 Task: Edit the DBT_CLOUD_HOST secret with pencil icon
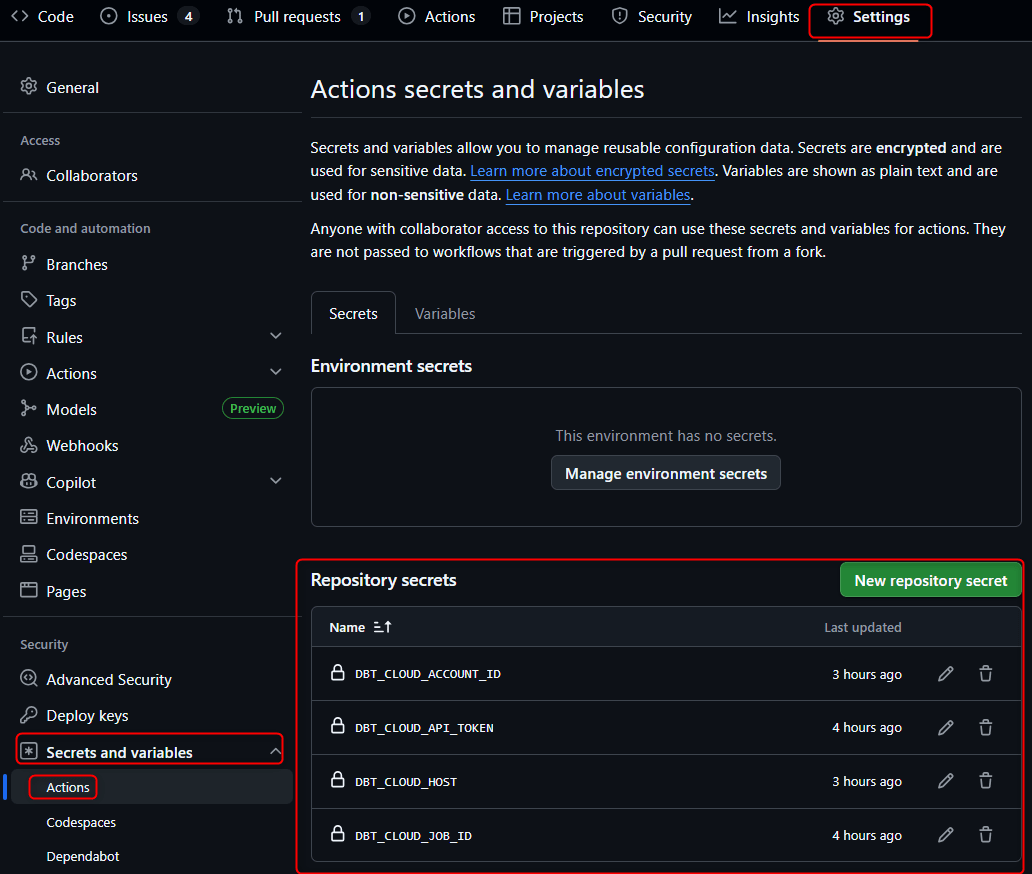(x=945, y=781)
